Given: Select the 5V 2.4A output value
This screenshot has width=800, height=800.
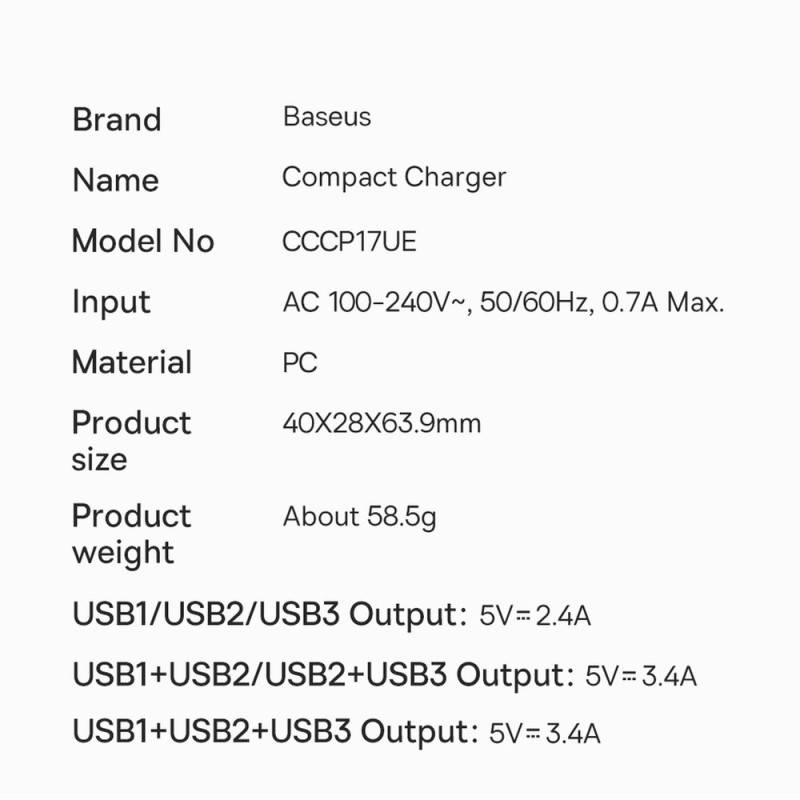Looking at the screenshot, I should 535,616.
